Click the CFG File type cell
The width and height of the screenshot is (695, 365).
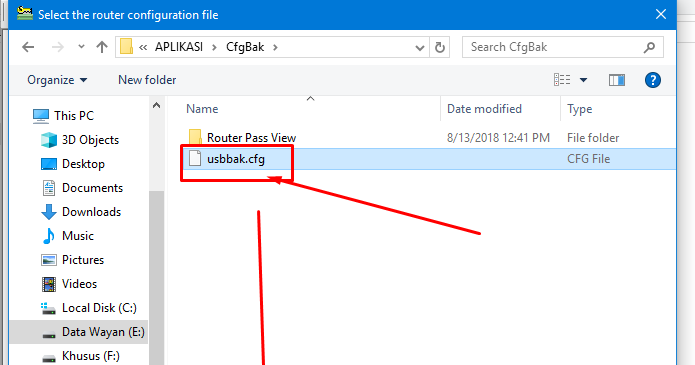(x=588, y=159)
